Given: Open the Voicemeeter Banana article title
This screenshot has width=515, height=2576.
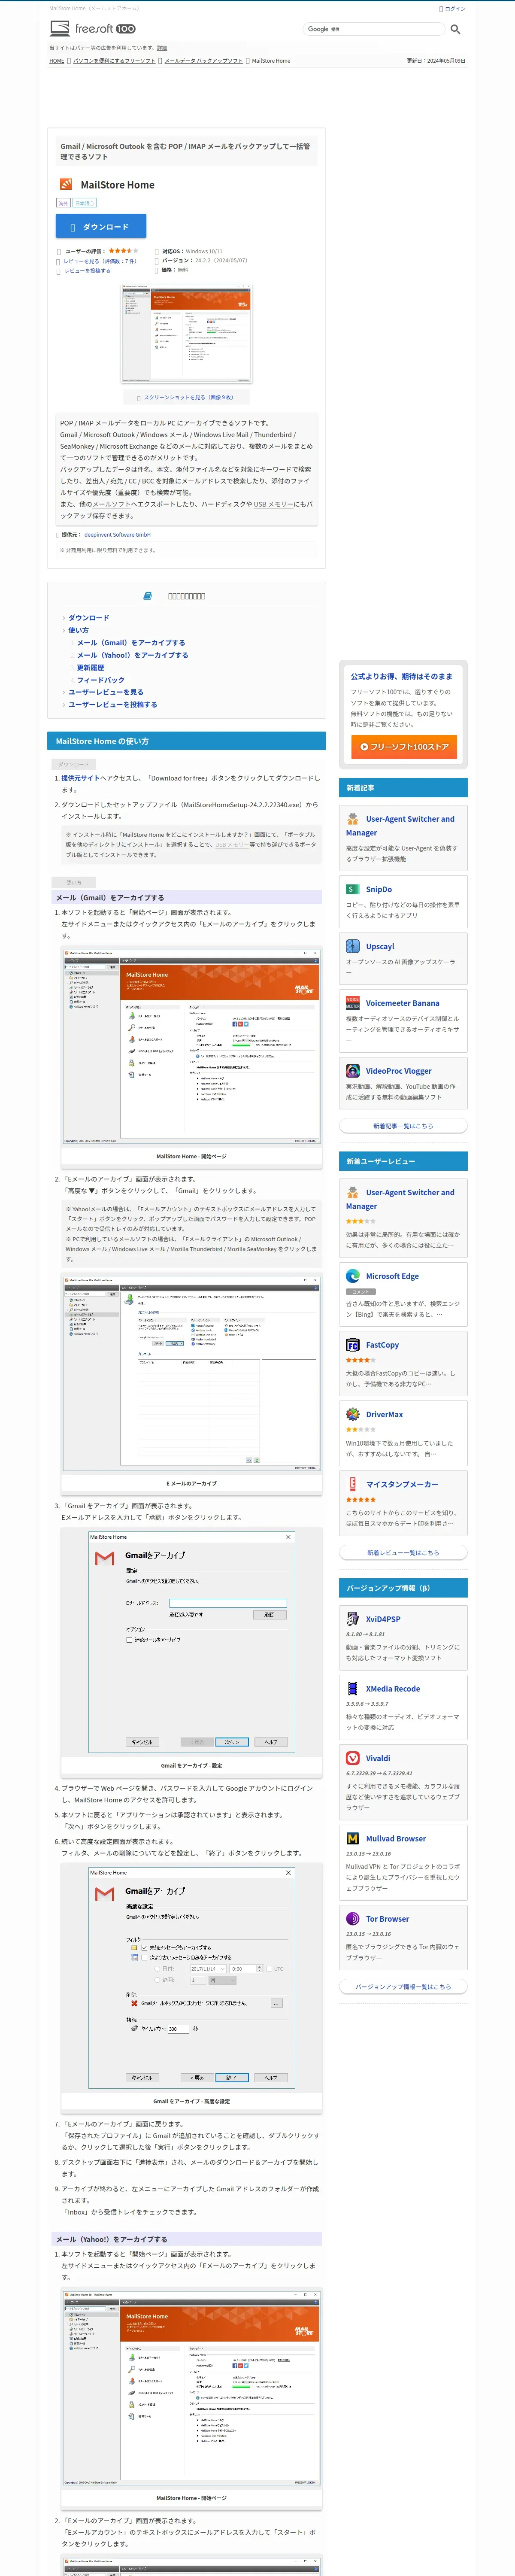Looking at the screenshot, I should 402,1003.
